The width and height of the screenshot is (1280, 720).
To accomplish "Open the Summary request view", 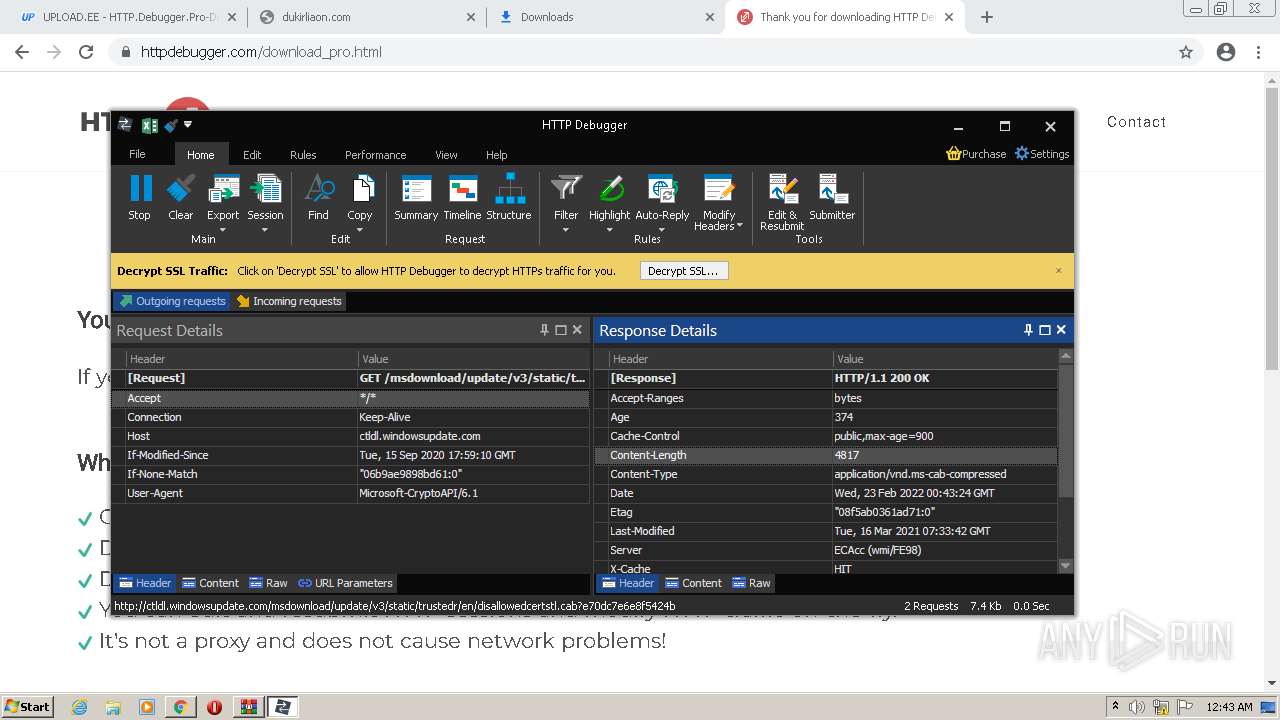I will click(x=416, y=197).
